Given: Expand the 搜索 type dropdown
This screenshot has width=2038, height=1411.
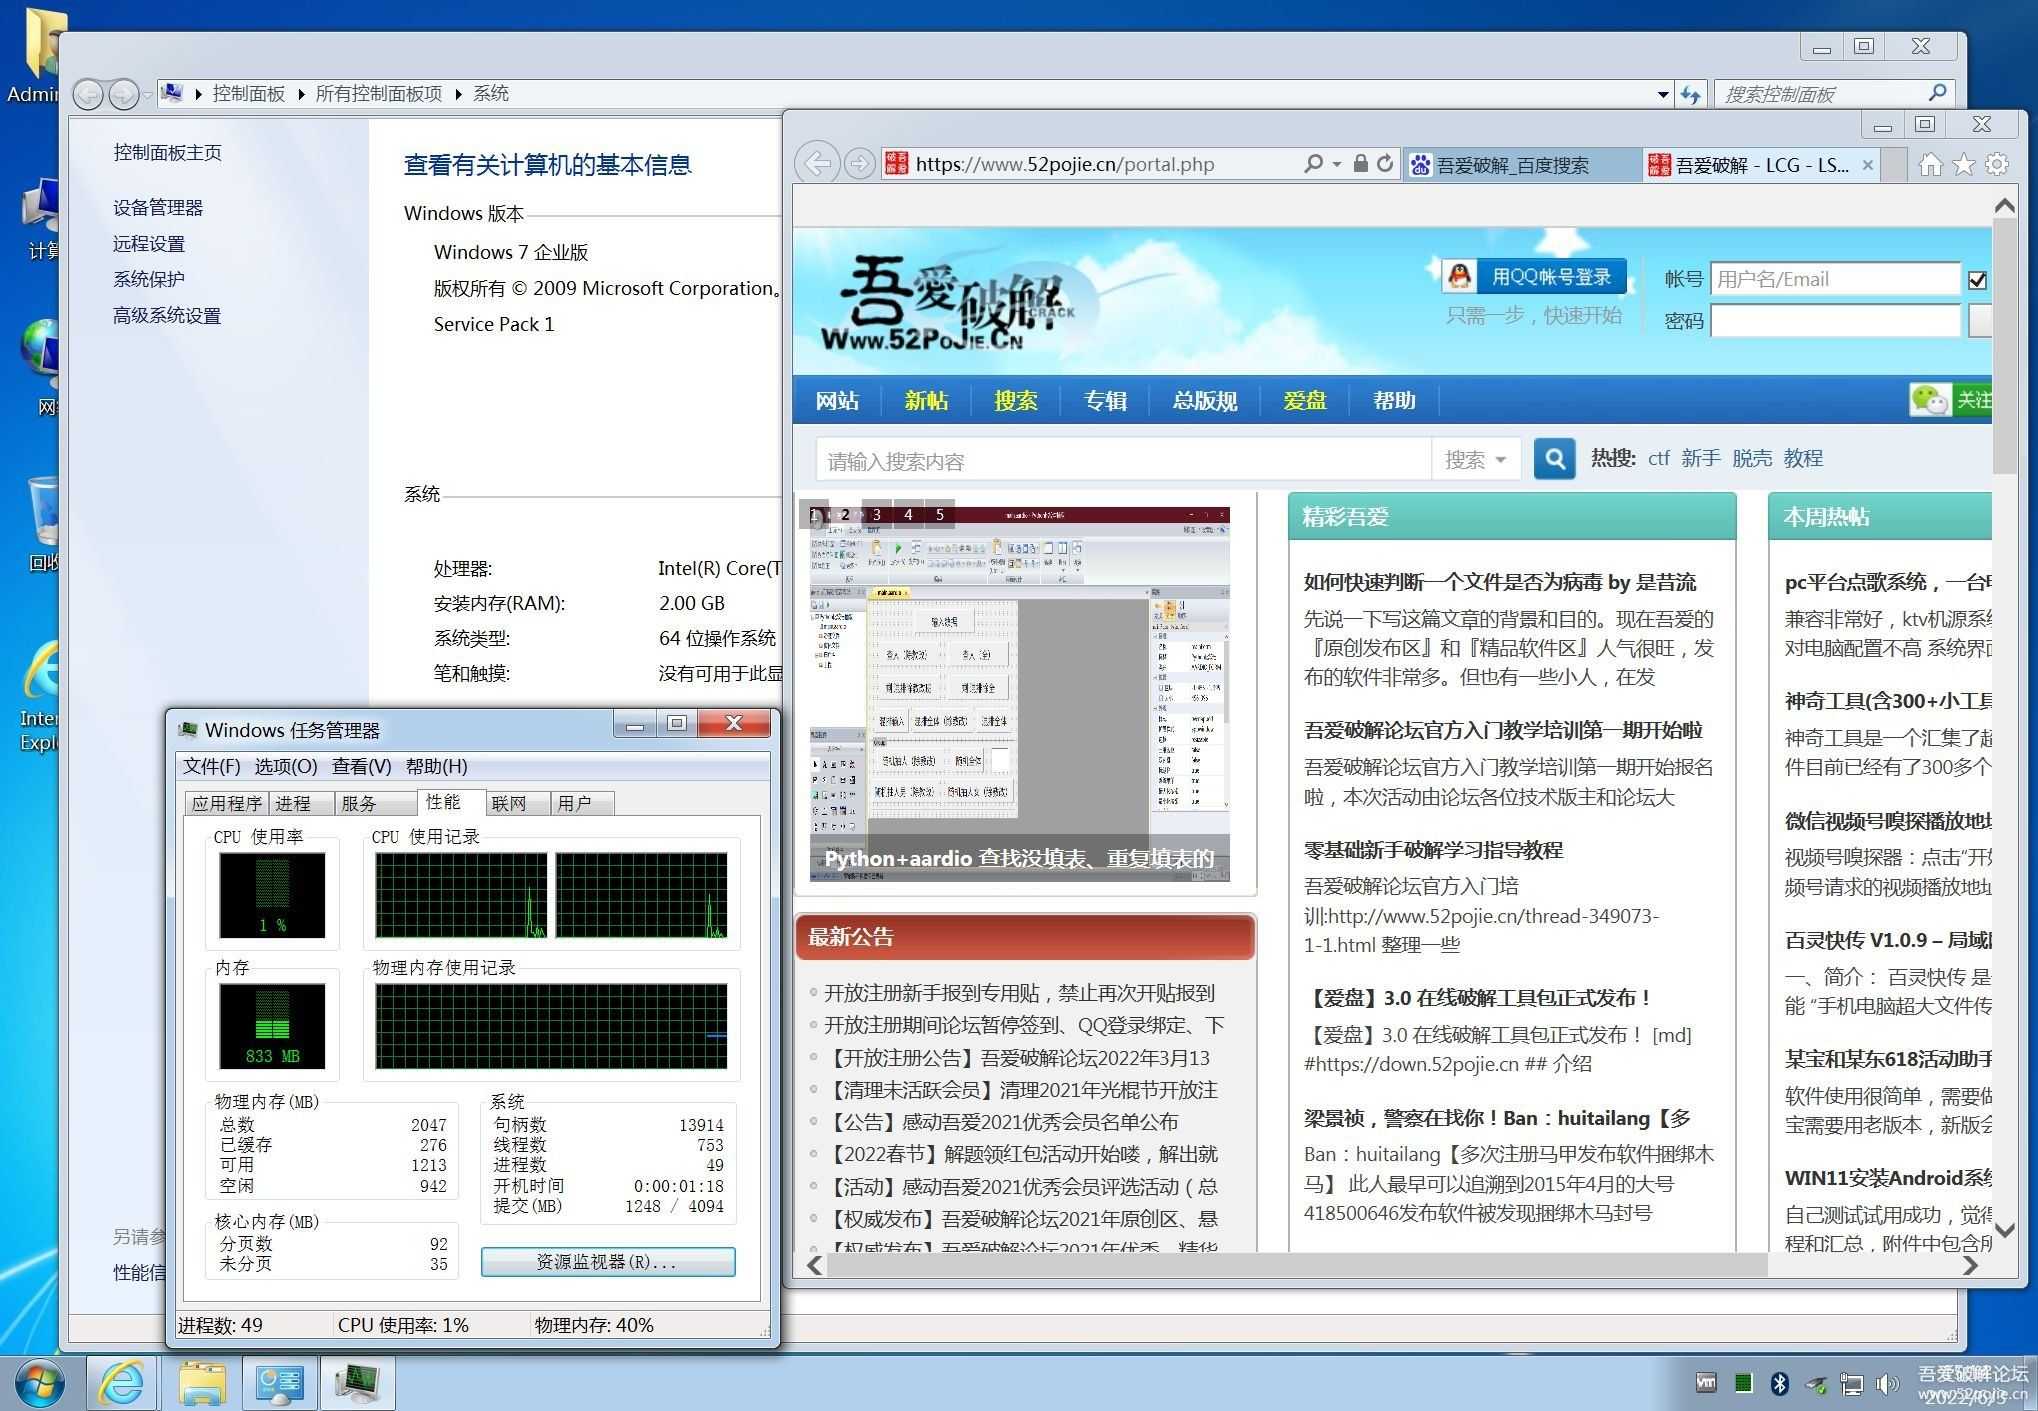Looking at the screenshot, I should point(1476,460).
